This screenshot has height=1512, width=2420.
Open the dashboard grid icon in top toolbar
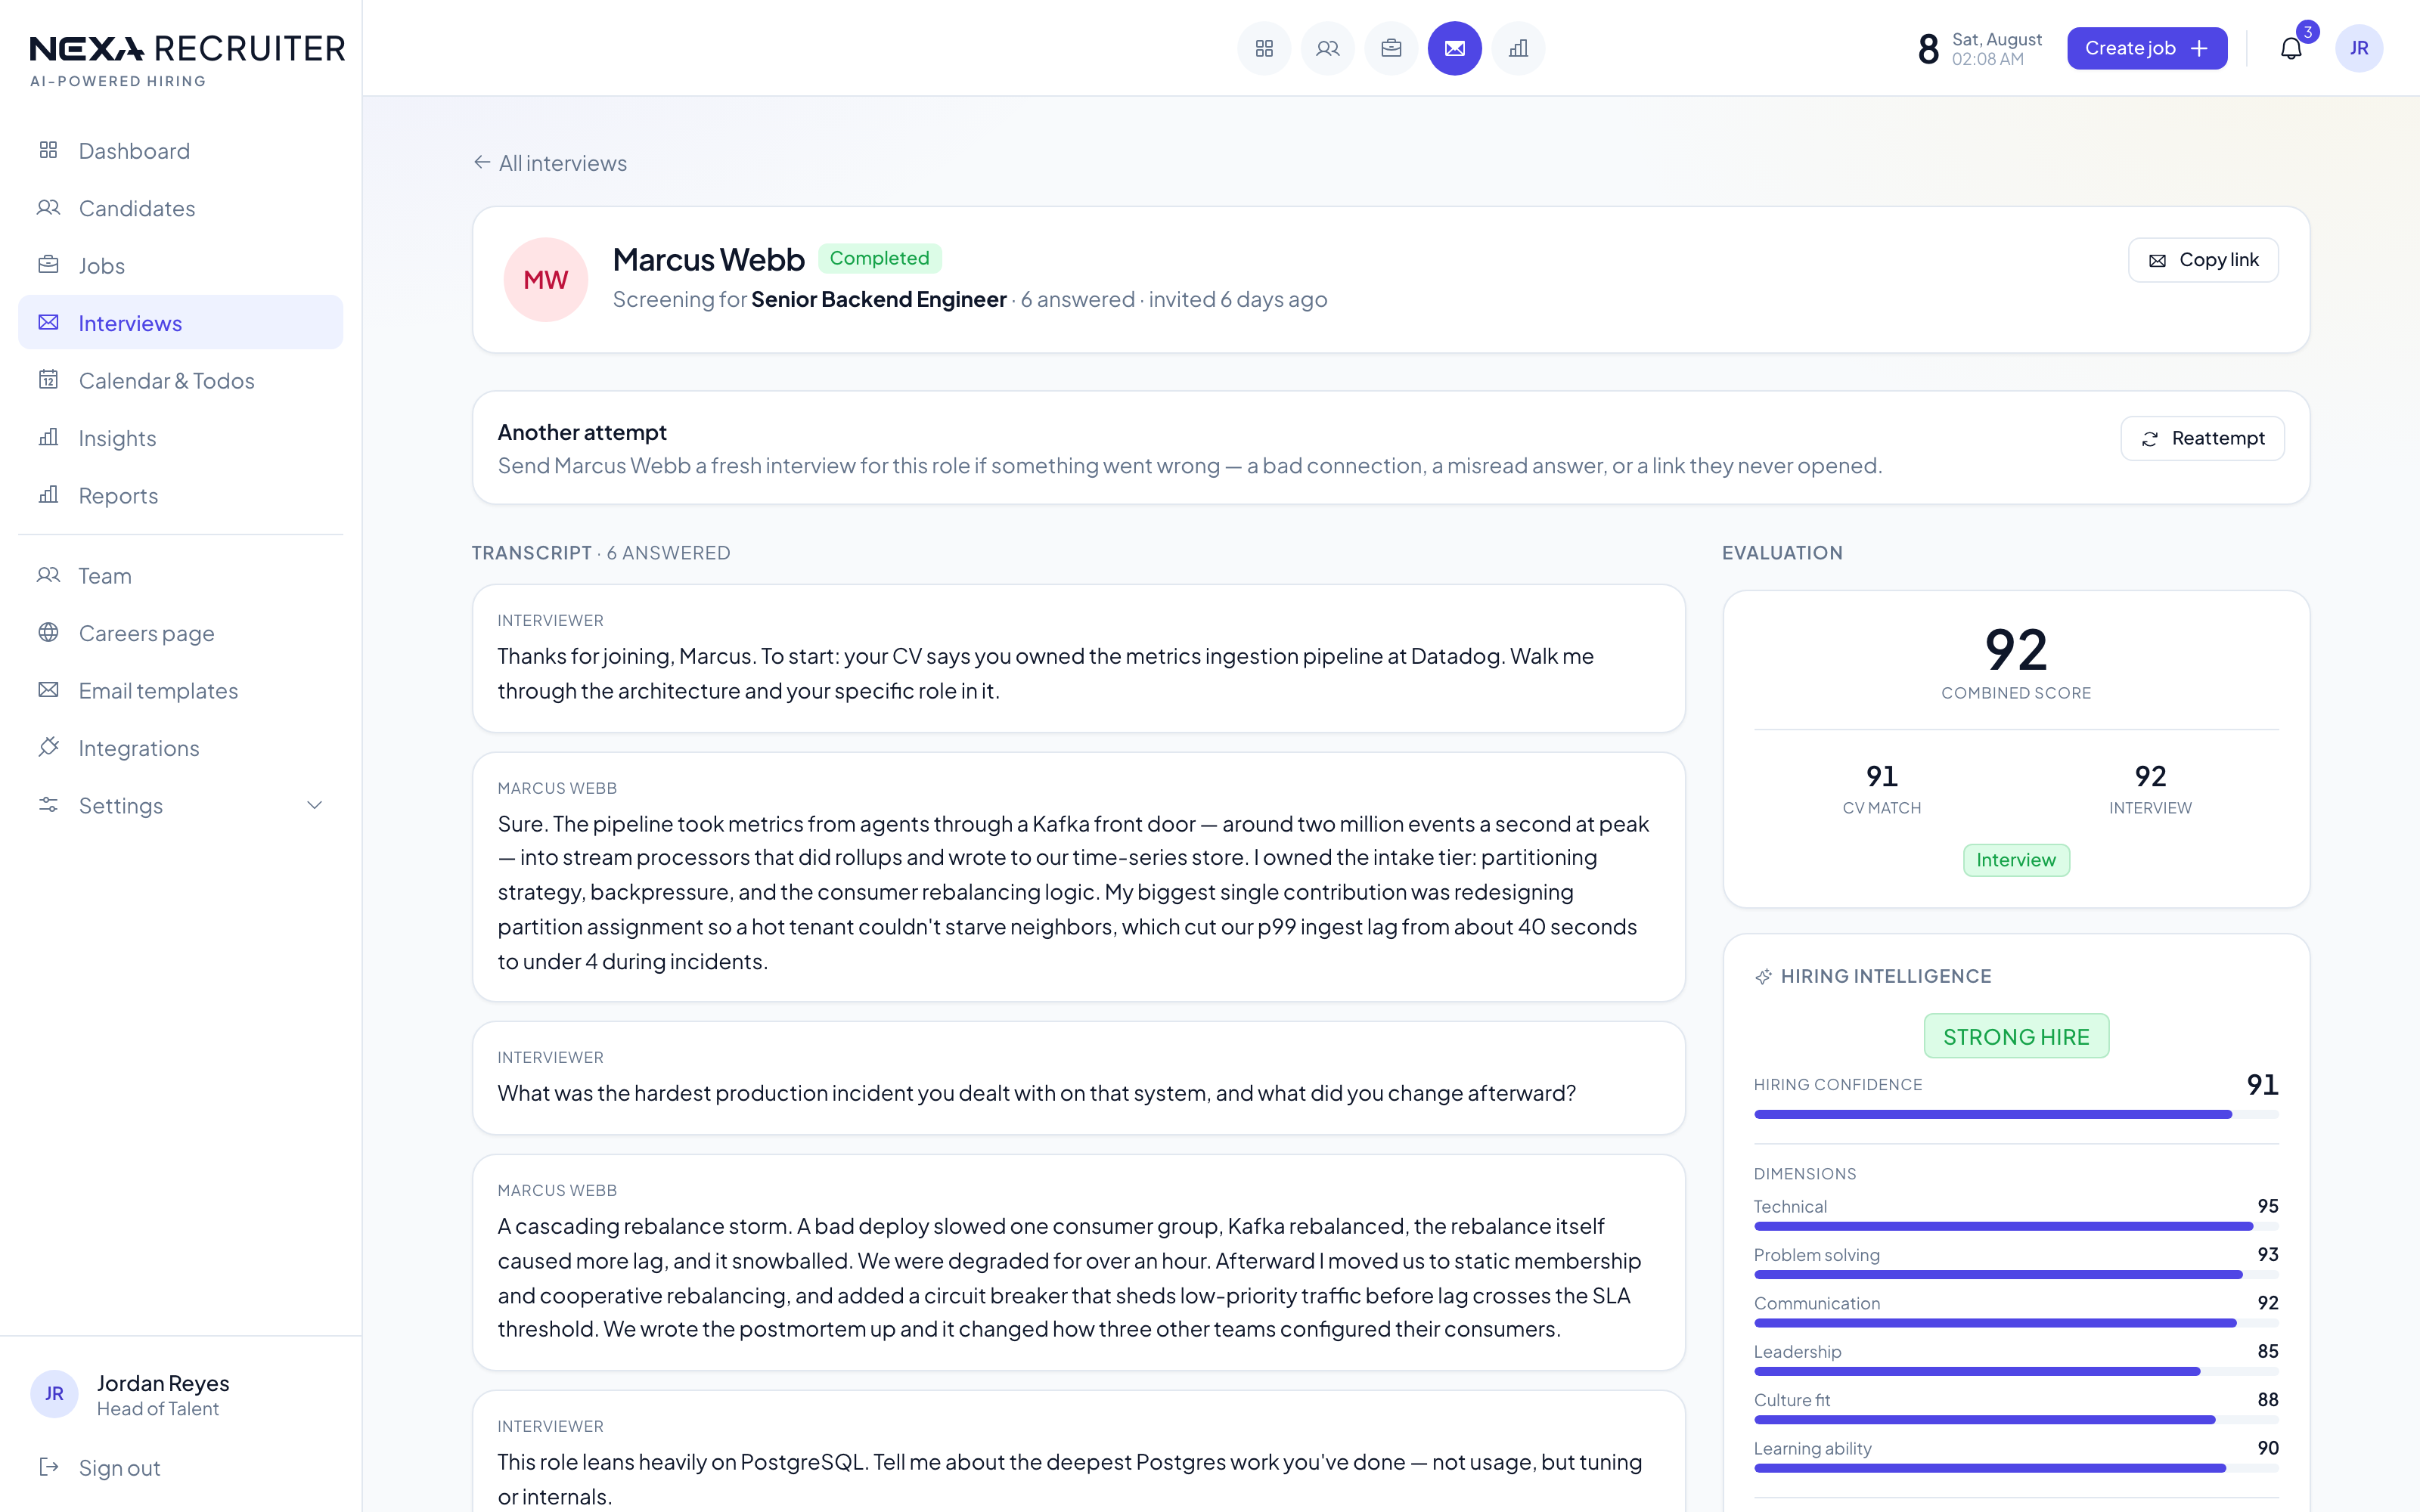[1264, 48]
